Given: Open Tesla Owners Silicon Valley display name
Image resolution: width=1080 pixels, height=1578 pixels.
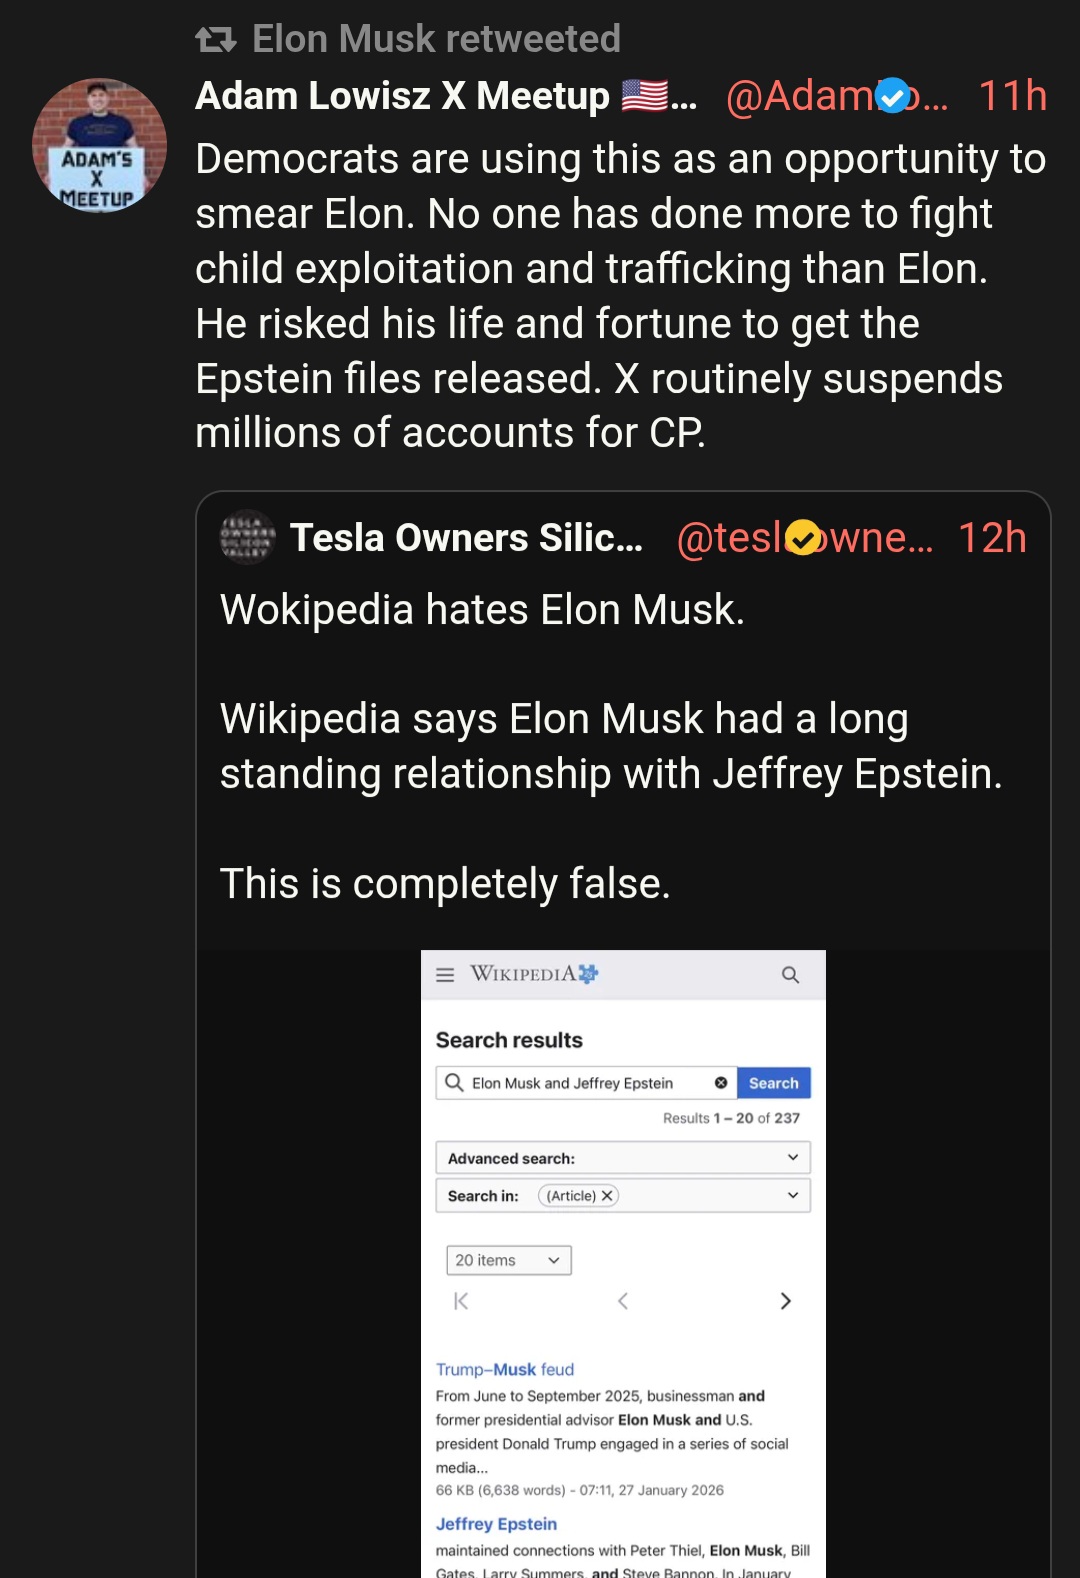Looking at the screenshot, I should (x=466, y=538).
